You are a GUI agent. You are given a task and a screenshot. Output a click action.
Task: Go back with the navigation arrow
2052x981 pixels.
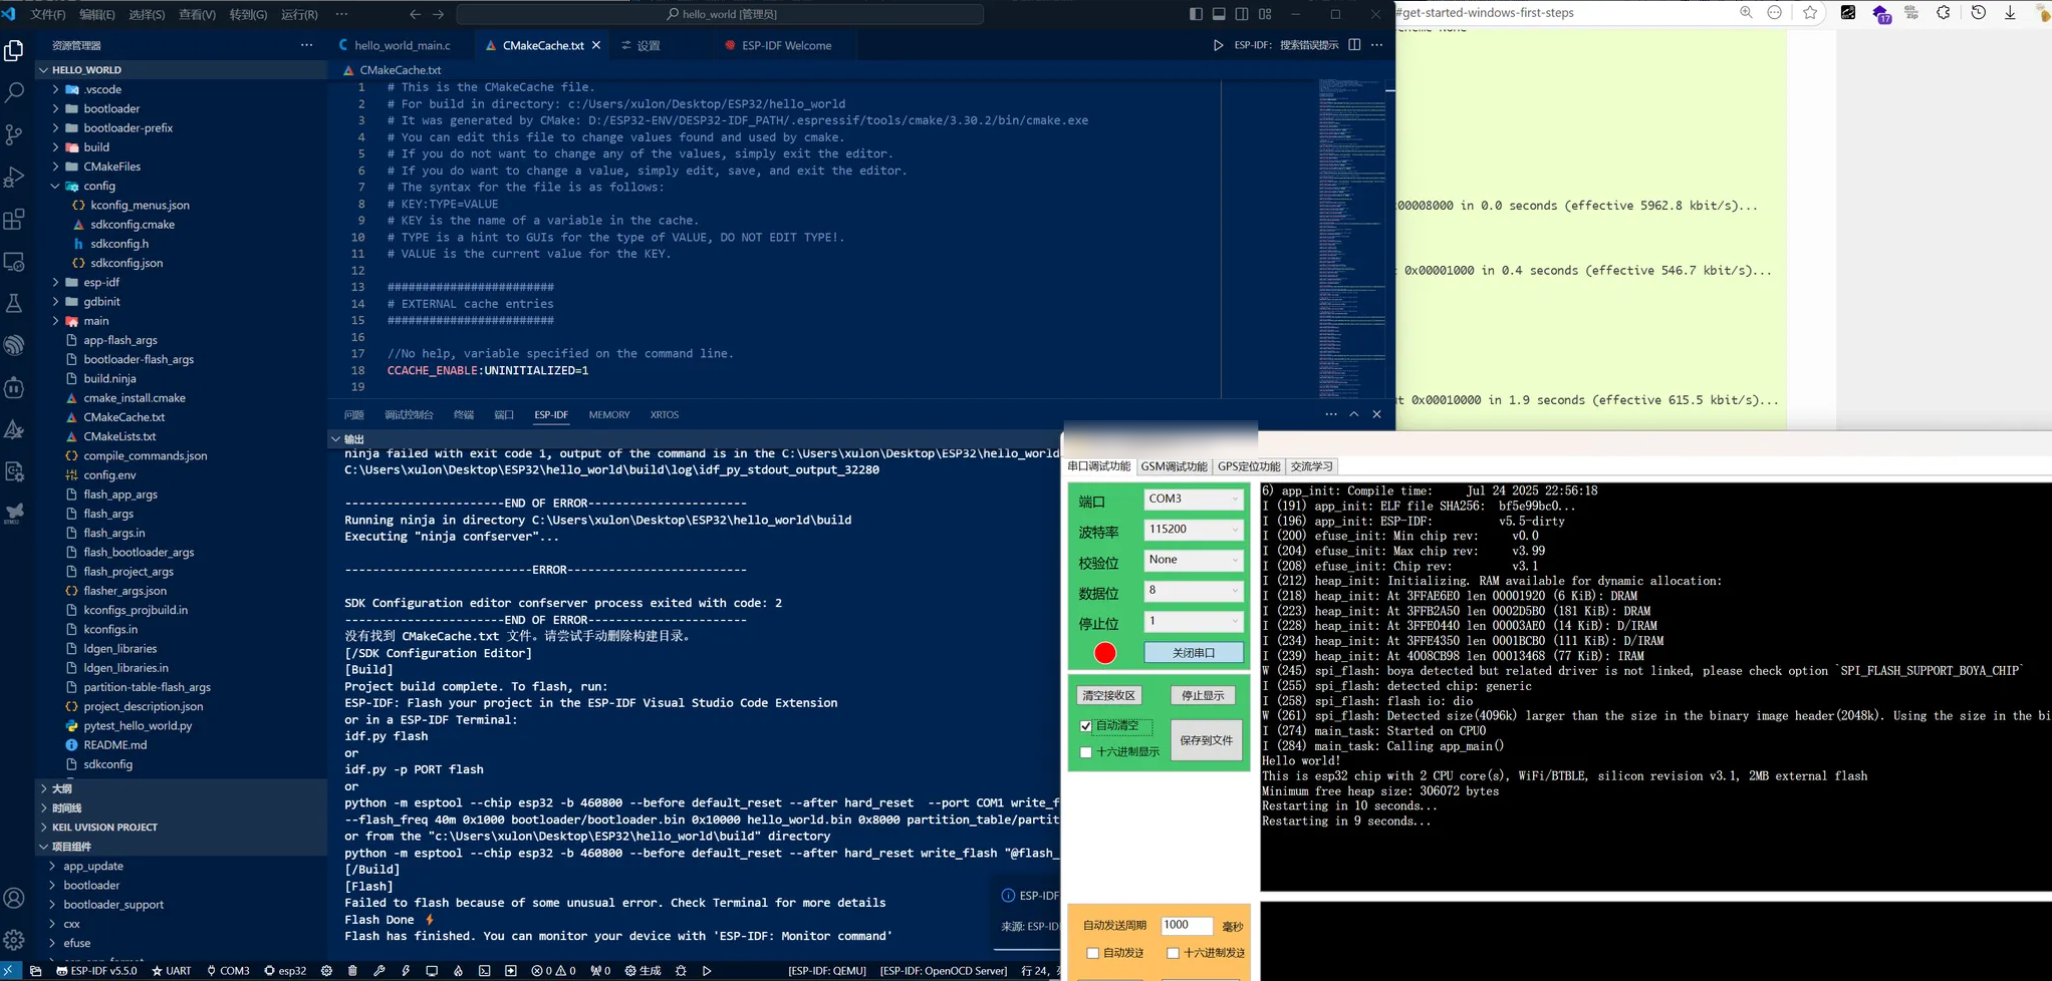[x=415, y=14]
